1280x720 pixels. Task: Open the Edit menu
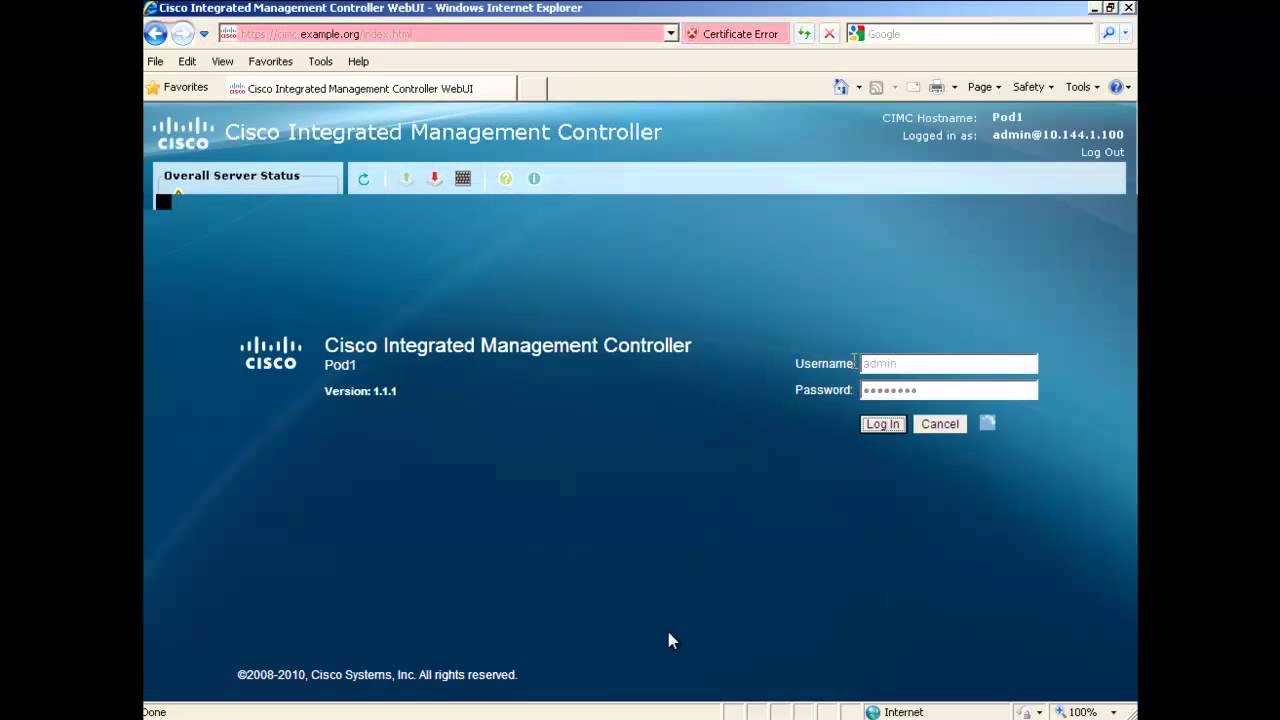click(x=187, y=61)
